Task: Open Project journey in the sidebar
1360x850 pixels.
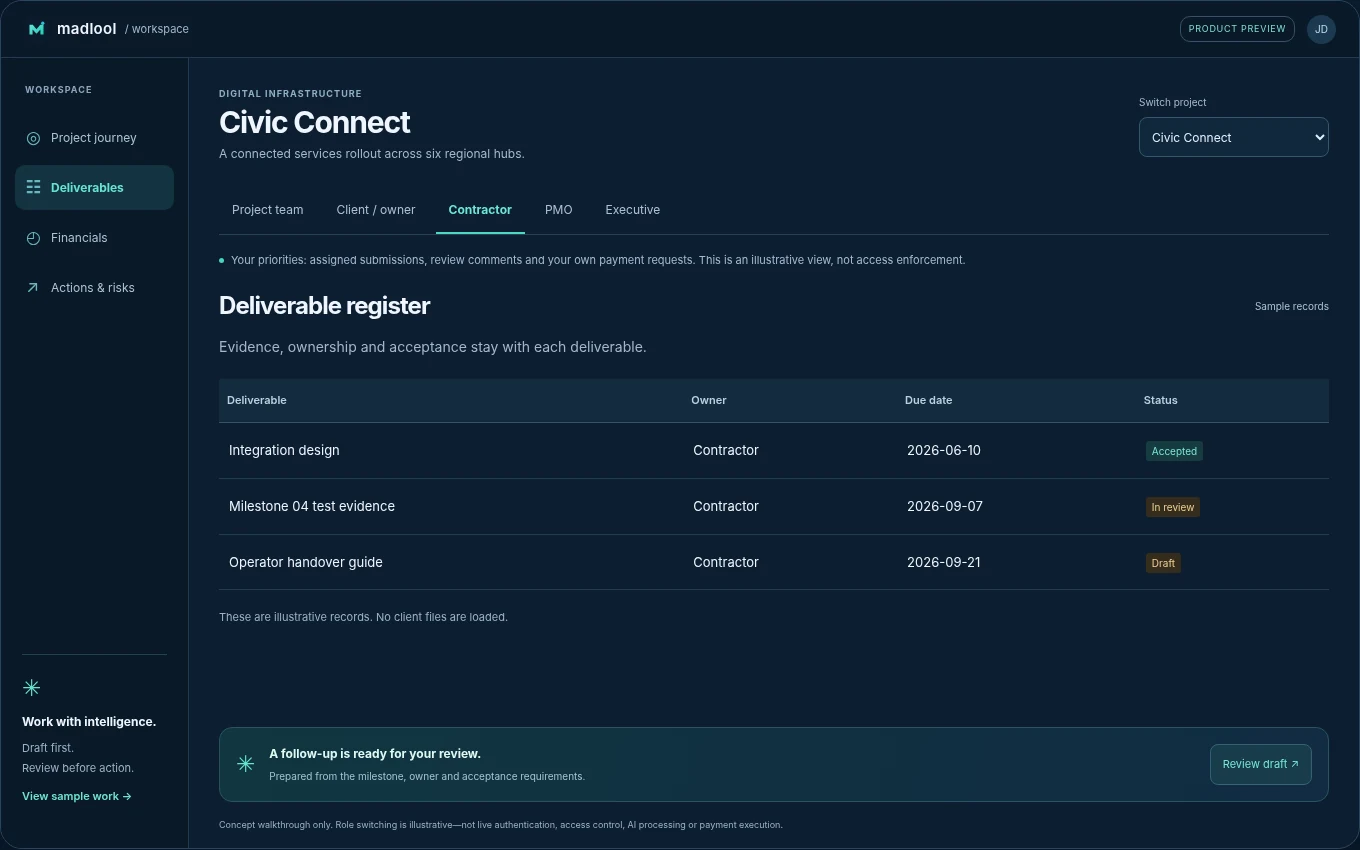Action: [94, 138]
